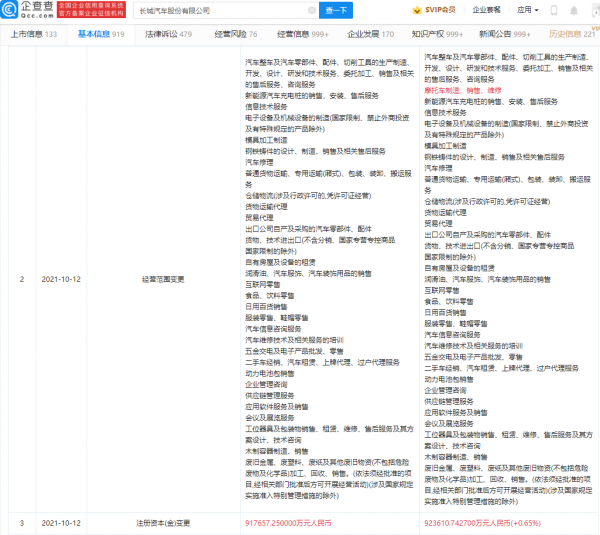Switch to the 历史信息 tab
600x535 pixels.
[x=572, y=34]
